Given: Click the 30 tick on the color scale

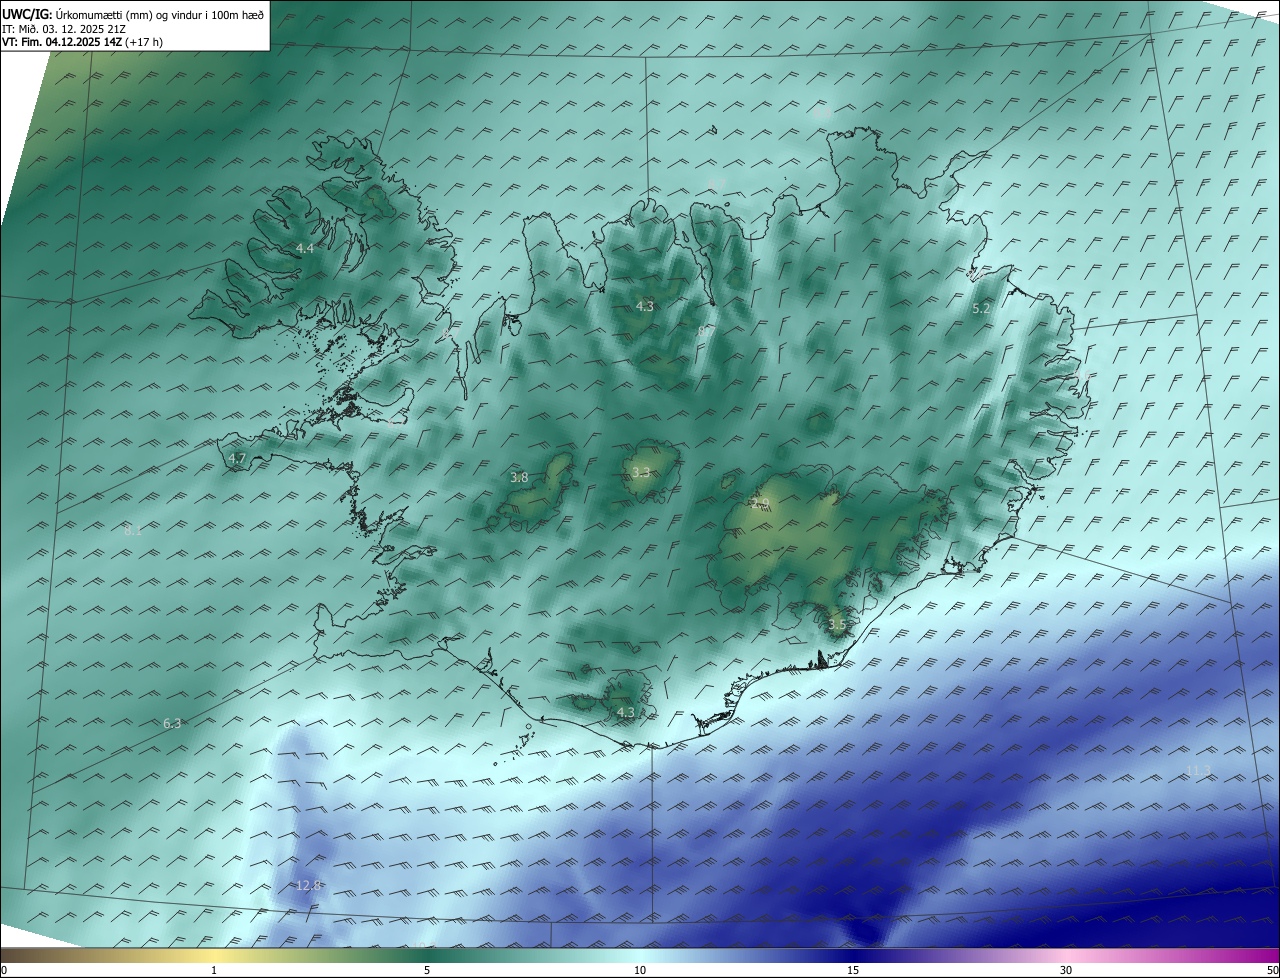Looking at the screenshot, I should (x=1066, y=970).
